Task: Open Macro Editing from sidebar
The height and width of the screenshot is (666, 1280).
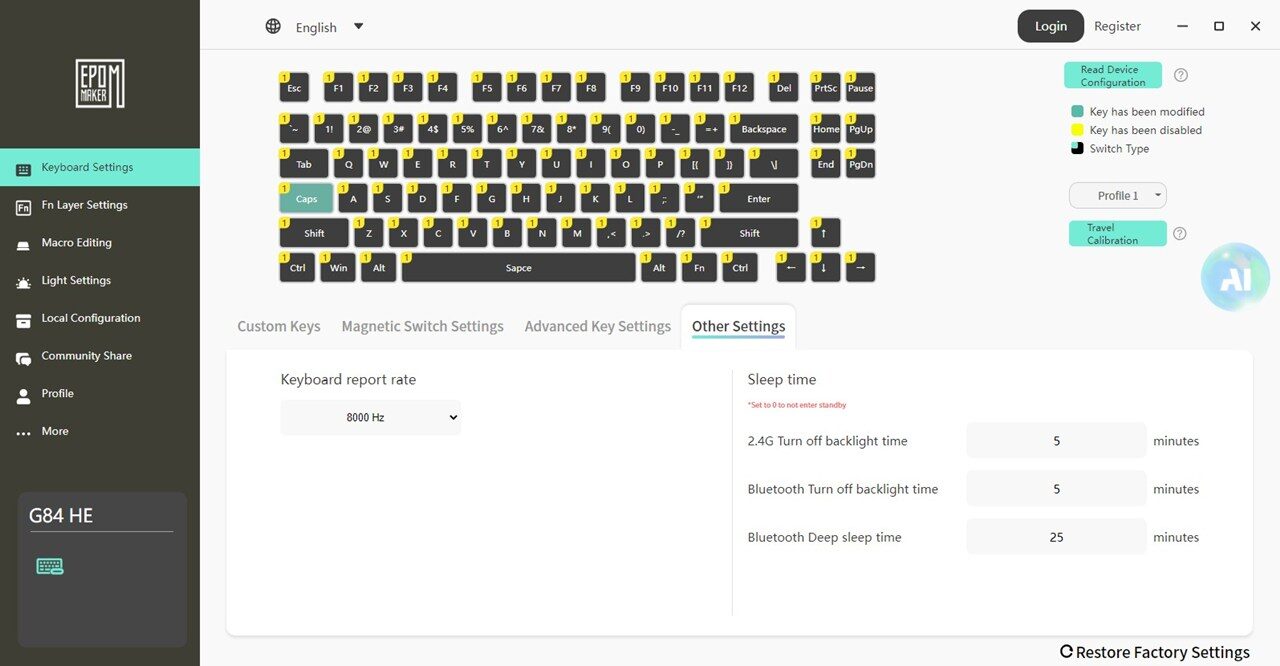Action: click(x=76, y=243)
